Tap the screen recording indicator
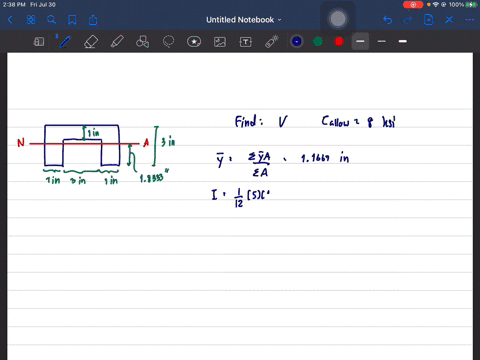This screenshot has height=360, width=480. tap(413, 5)
